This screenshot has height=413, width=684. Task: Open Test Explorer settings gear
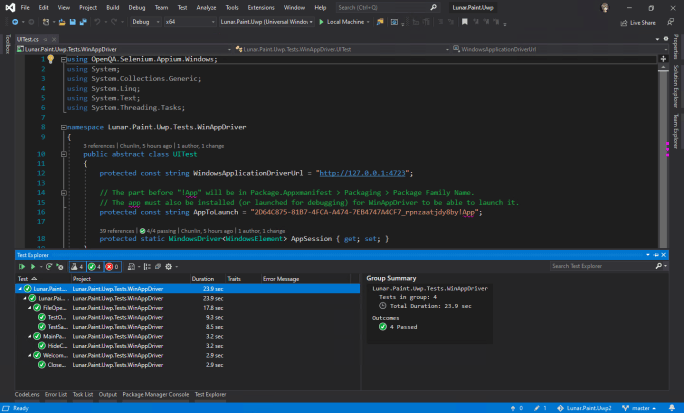[x=169, y=266]
